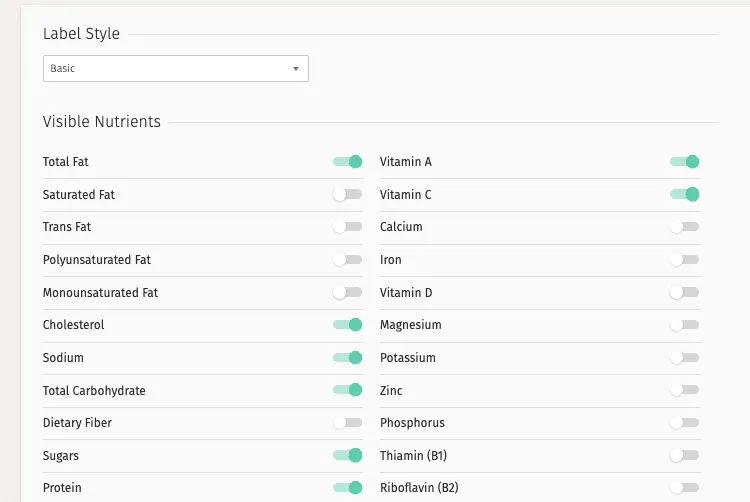Enable the Calcium toggle

[684, 227]
